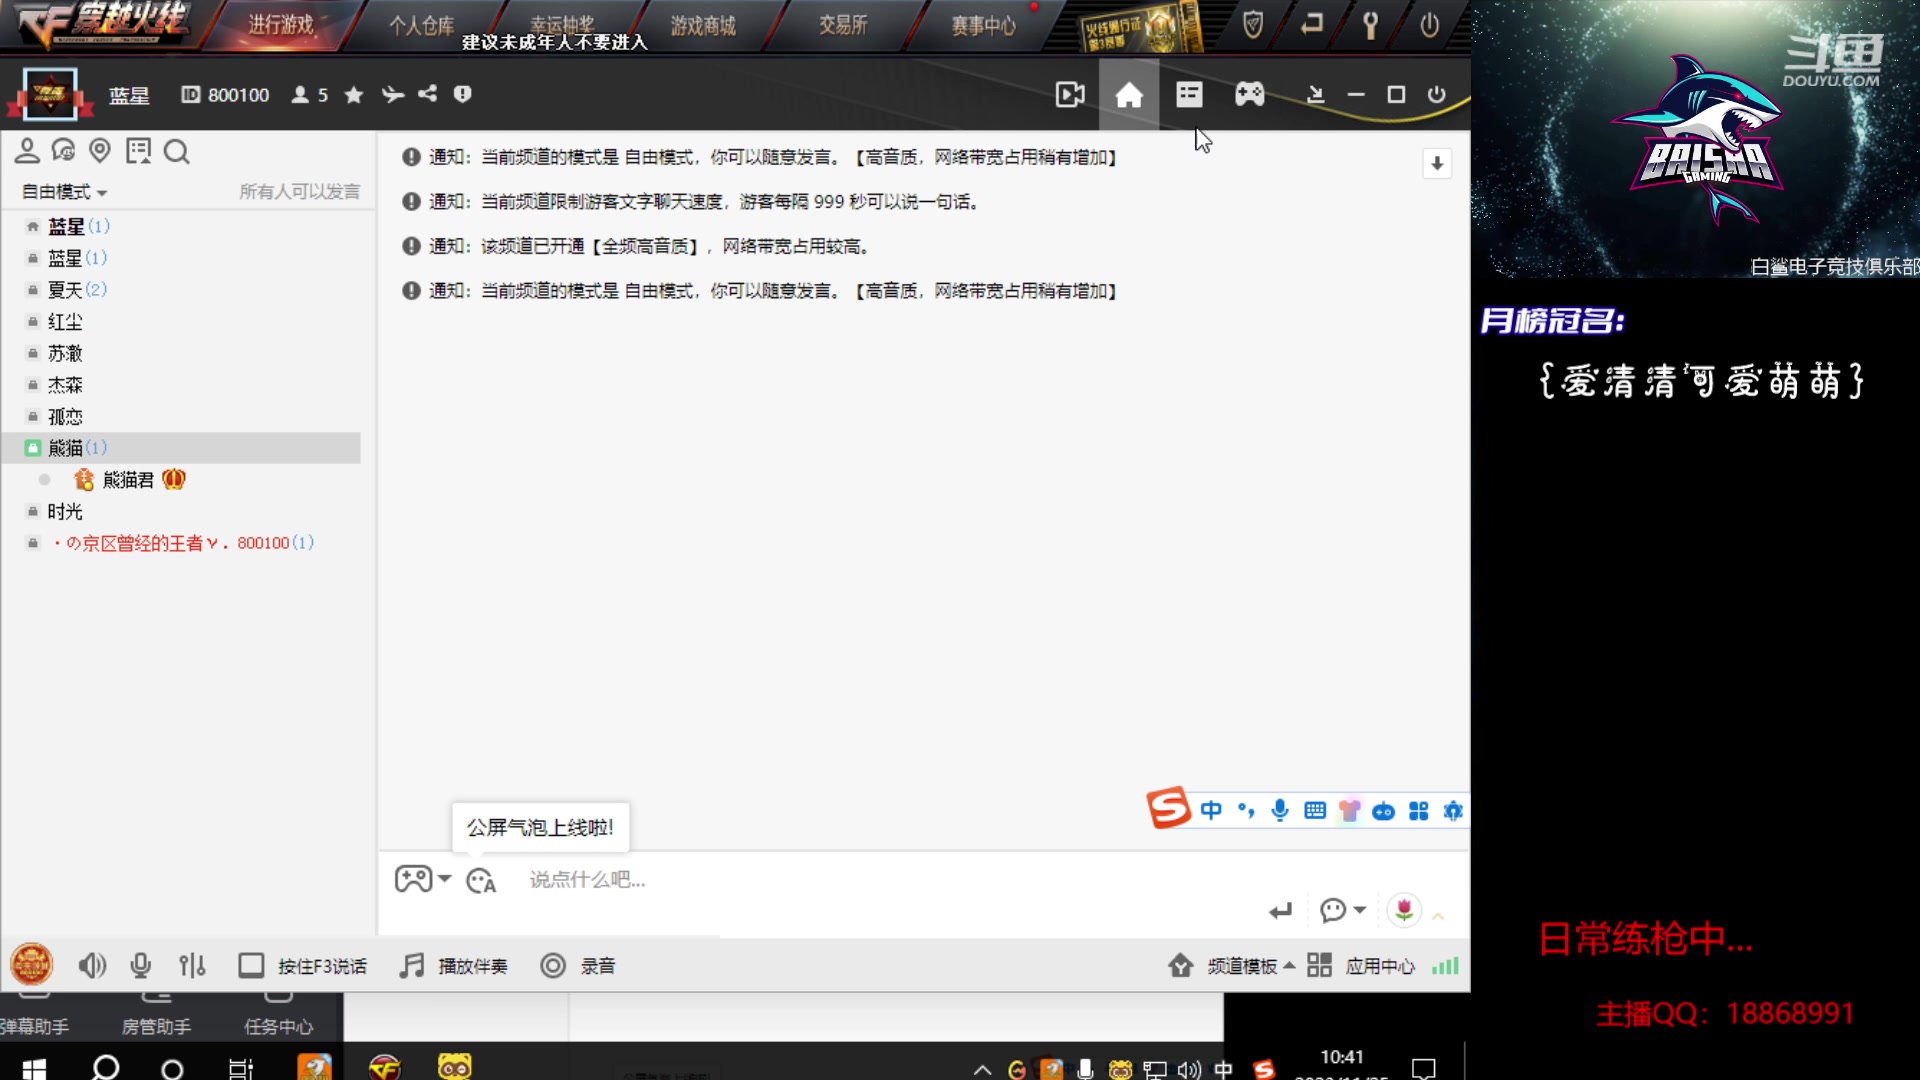This screenshot has width=1920, height=1080.
Task: Click the flower gift icon
Action: (x=1404, y=910)
